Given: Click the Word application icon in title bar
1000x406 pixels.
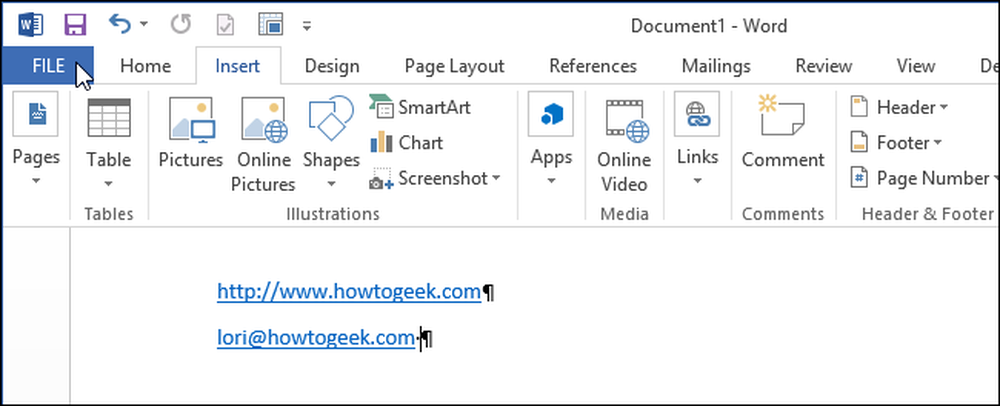Looking at the screenshot, I should tap(31, 25).
